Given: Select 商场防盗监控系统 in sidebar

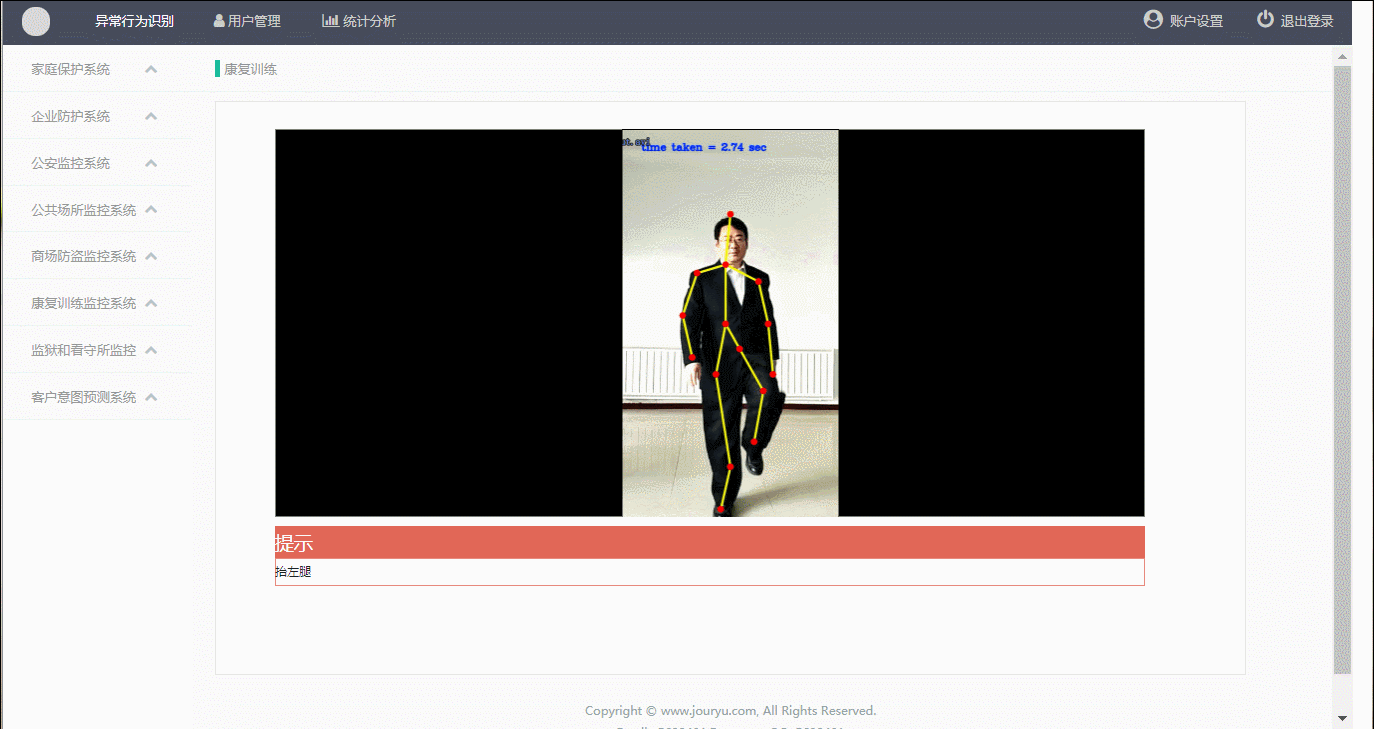Looking at the screenshot, I should coord(84,256).
